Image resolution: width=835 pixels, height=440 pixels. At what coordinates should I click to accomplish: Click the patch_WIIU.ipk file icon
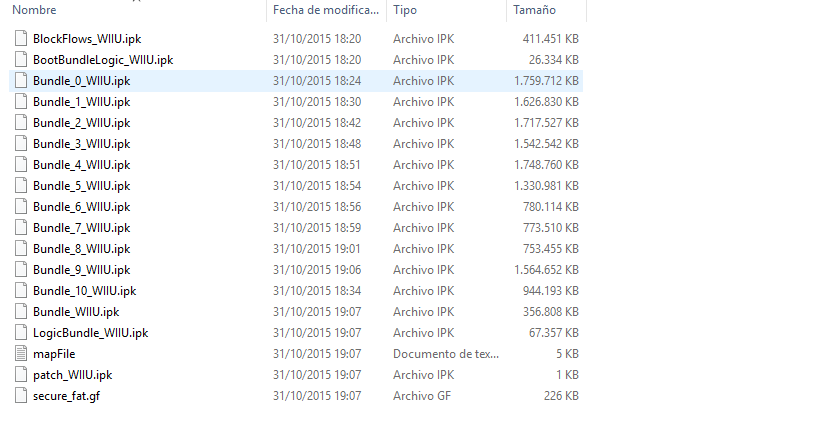(23, 375)
